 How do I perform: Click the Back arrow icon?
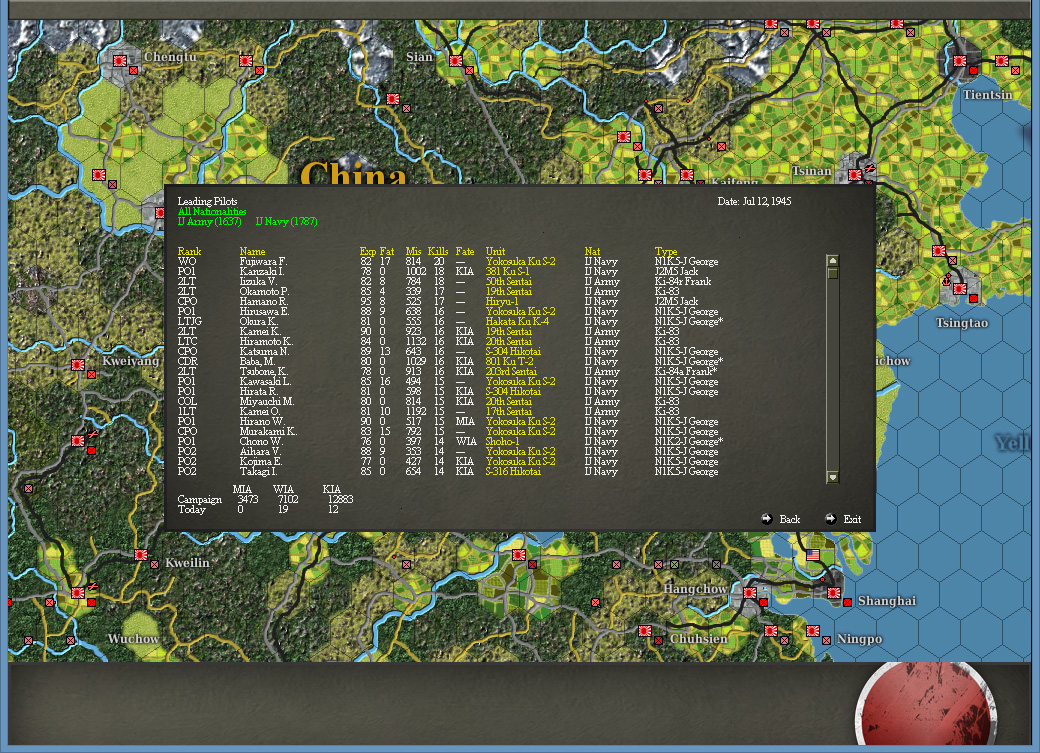tap(767, 519)
